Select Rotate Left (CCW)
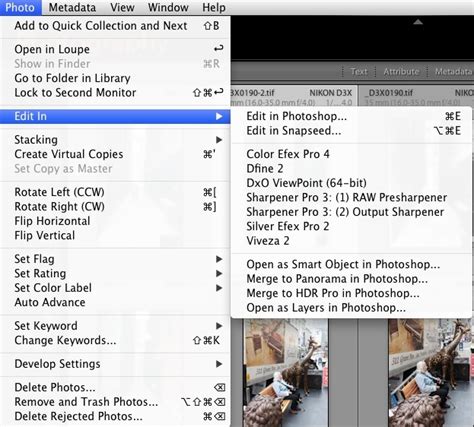 (x=115, y=192)
